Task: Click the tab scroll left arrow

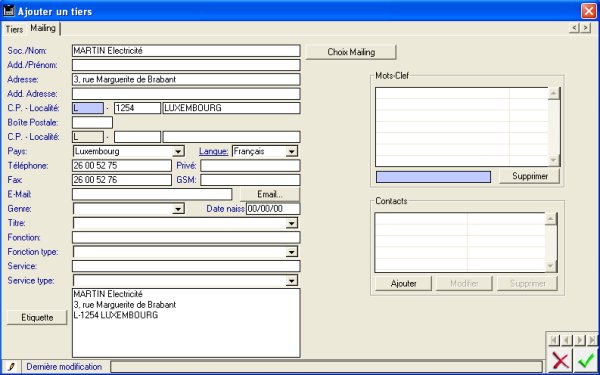Action: [x=574, y=28]
